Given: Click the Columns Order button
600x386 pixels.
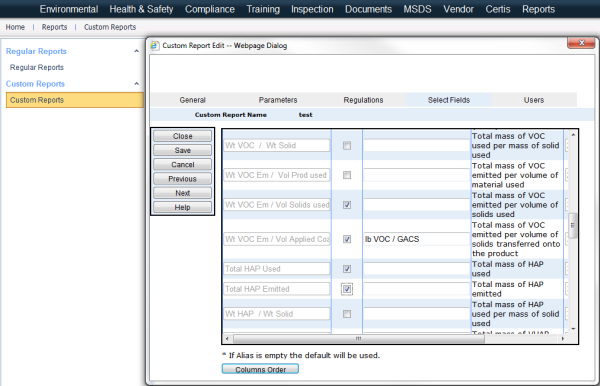Looking at the screenshot, I should pos(260,369).
